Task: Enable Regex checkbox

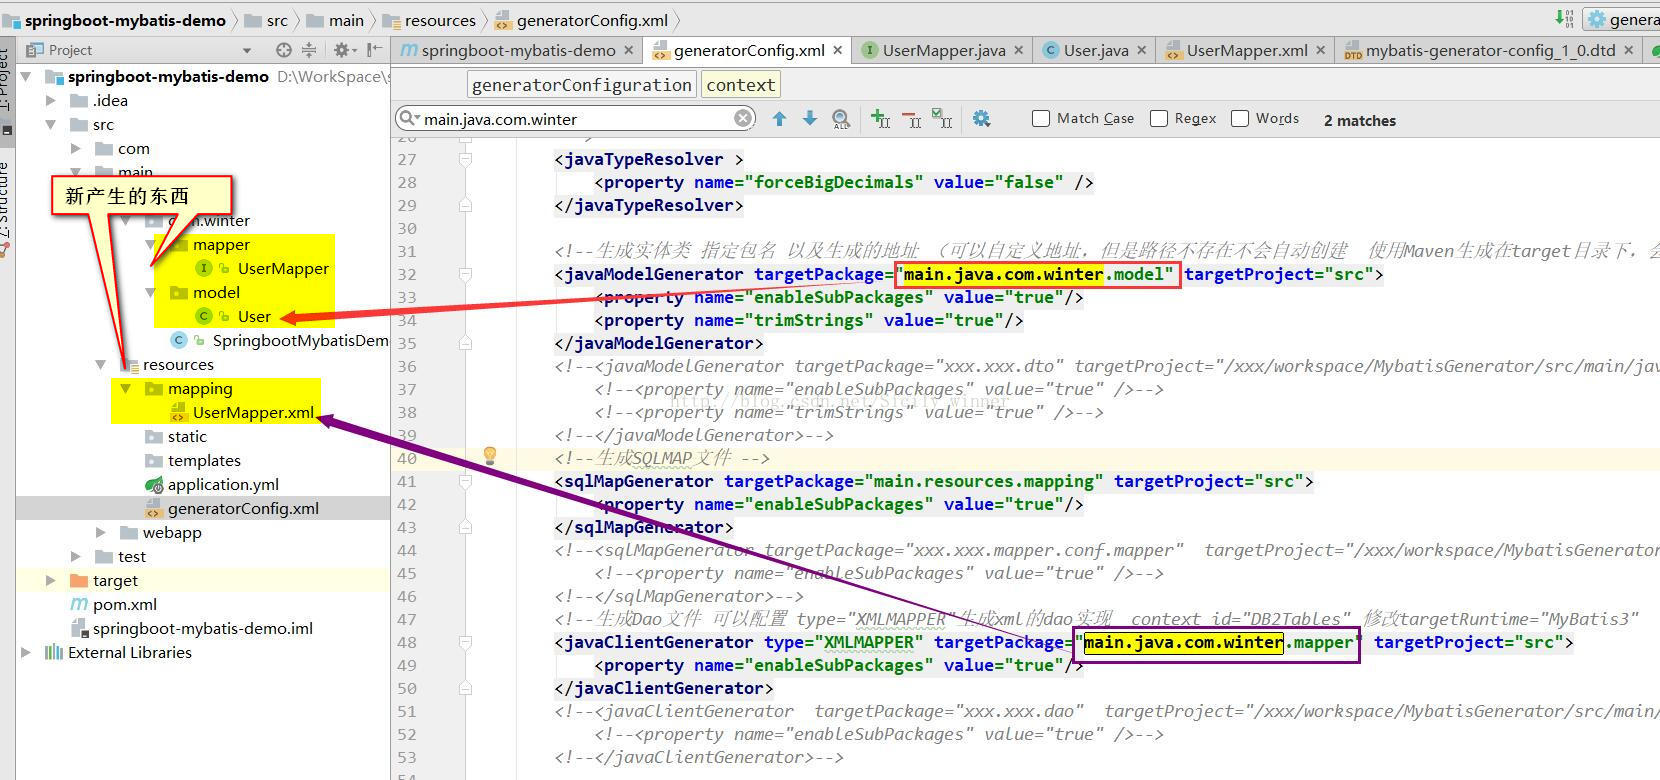Action: (1159, 119)
